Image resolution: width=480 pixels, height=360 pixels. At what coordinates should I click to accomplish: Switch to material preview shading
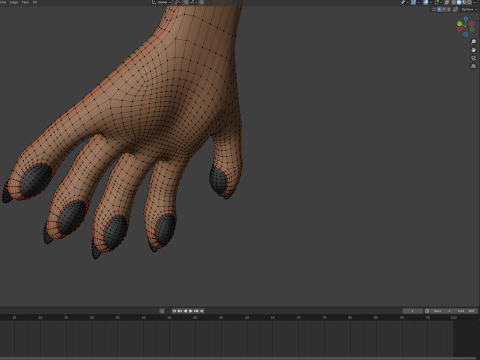click(x=464, y=2)
